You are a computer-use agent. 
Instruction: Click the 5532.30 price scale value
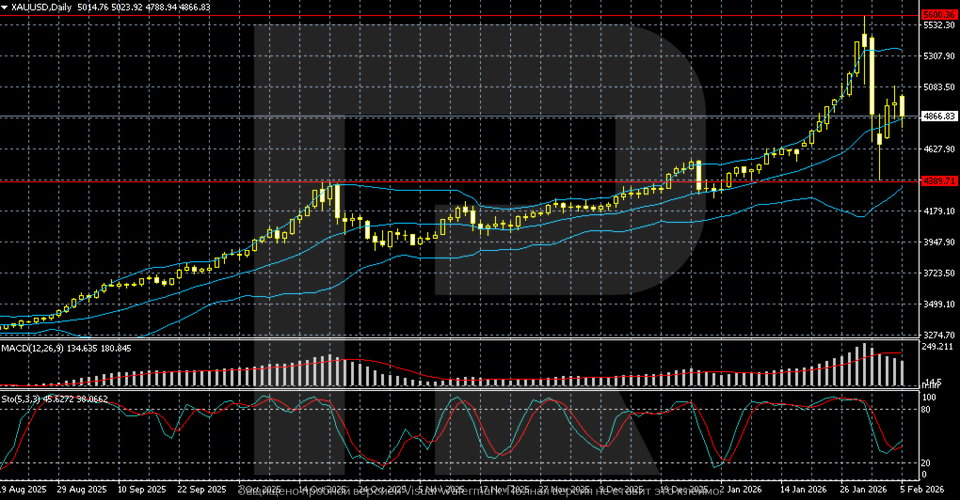(938, 25)
